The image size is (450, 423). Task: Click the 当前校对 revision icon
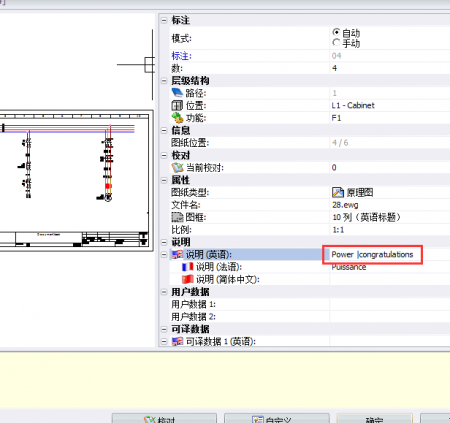pos(177,167)
